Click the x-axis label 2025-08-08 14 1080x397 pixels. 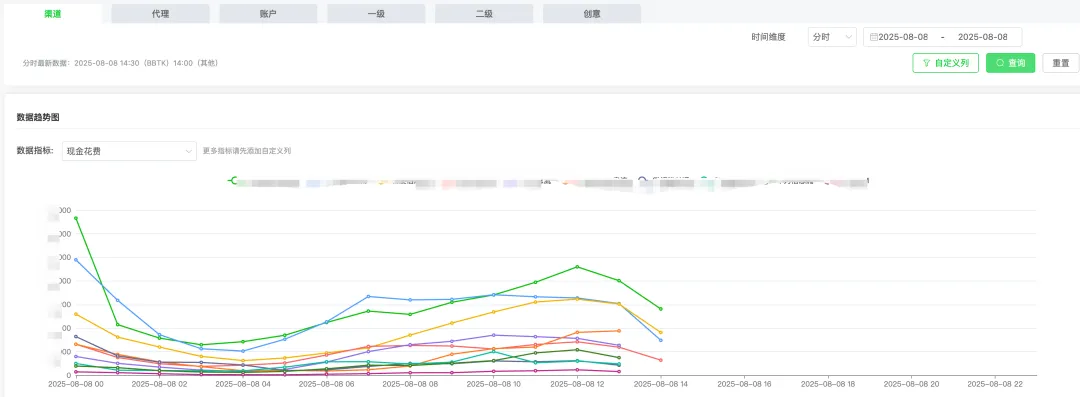(x=661, y=384)
